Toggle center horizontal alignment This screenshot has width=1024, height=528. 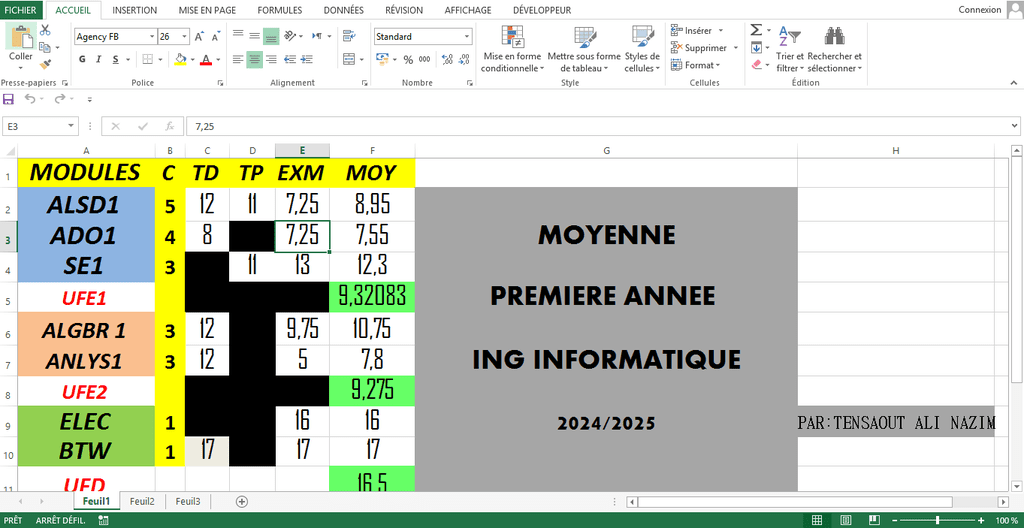click(255, 59)
